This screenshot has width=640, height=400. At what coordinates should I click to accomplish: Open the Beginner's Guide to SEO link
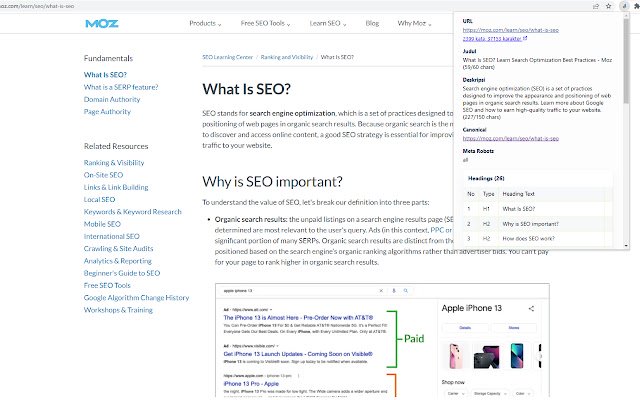pos(122,273)
